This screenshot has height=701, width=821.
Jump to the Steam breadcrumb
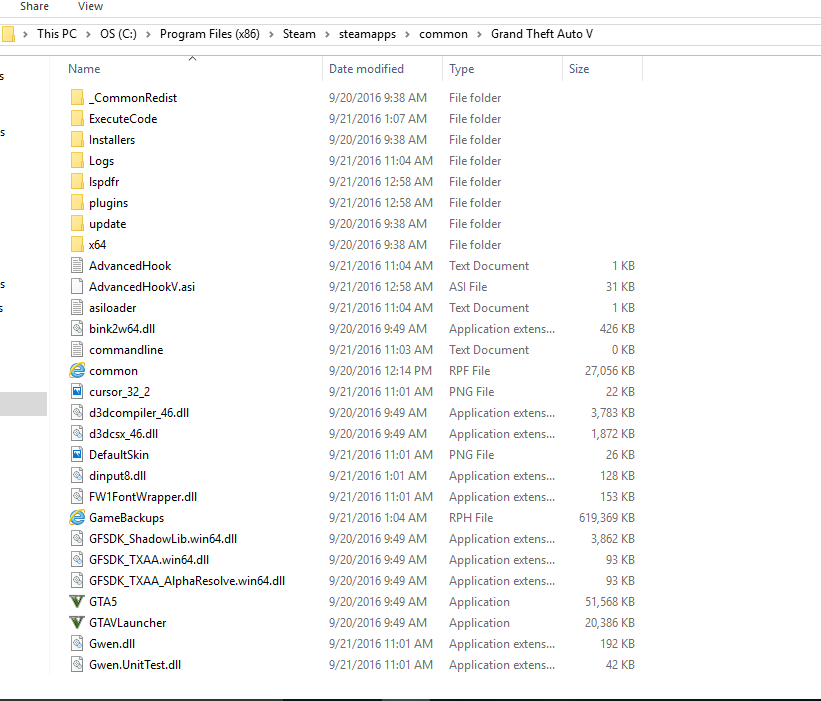click(299, 34)
